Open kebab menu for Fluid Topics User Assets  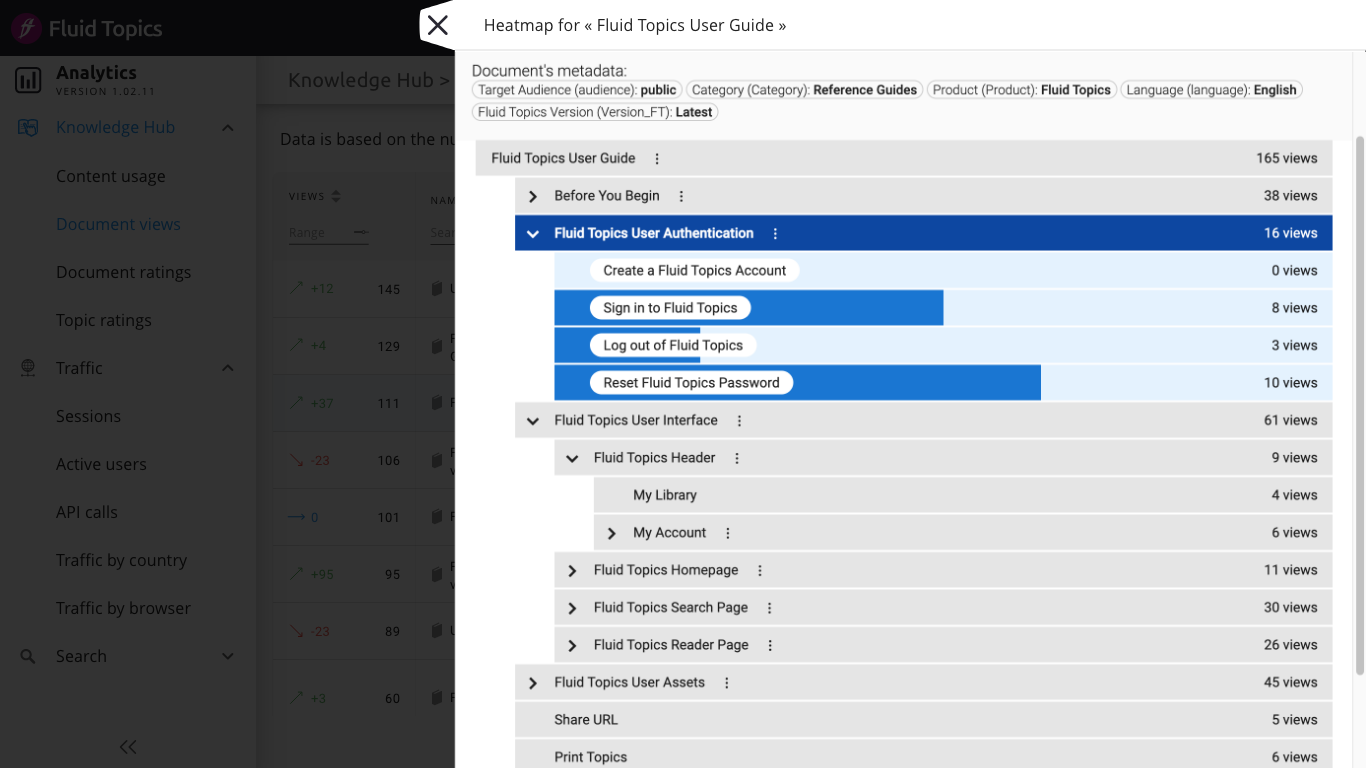pos(727,683)
